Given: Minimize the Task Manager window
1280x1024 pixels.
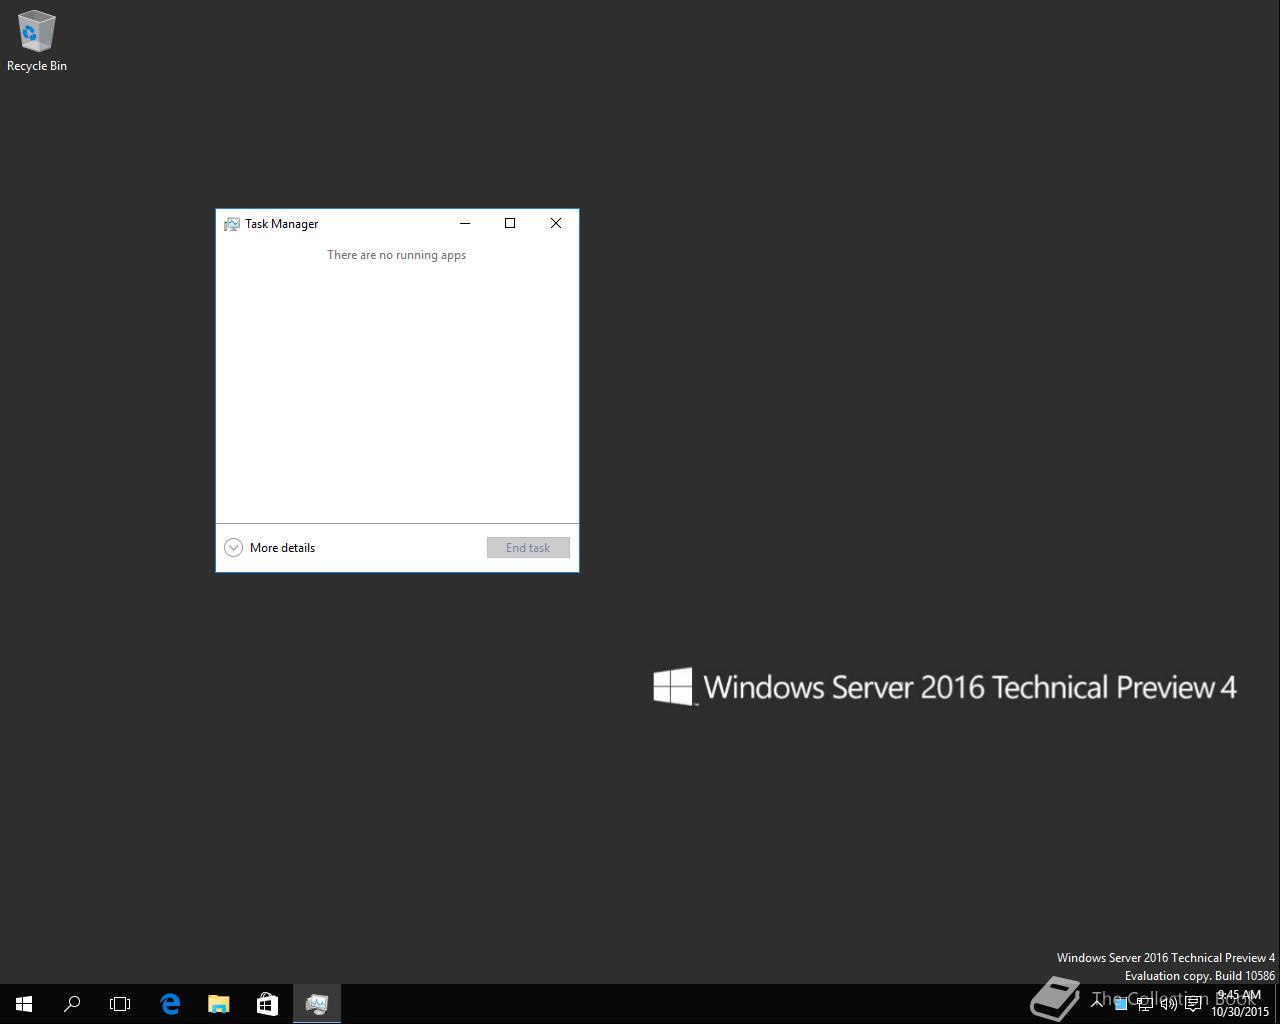Looking at the screenshot, I should click(465, 223).
